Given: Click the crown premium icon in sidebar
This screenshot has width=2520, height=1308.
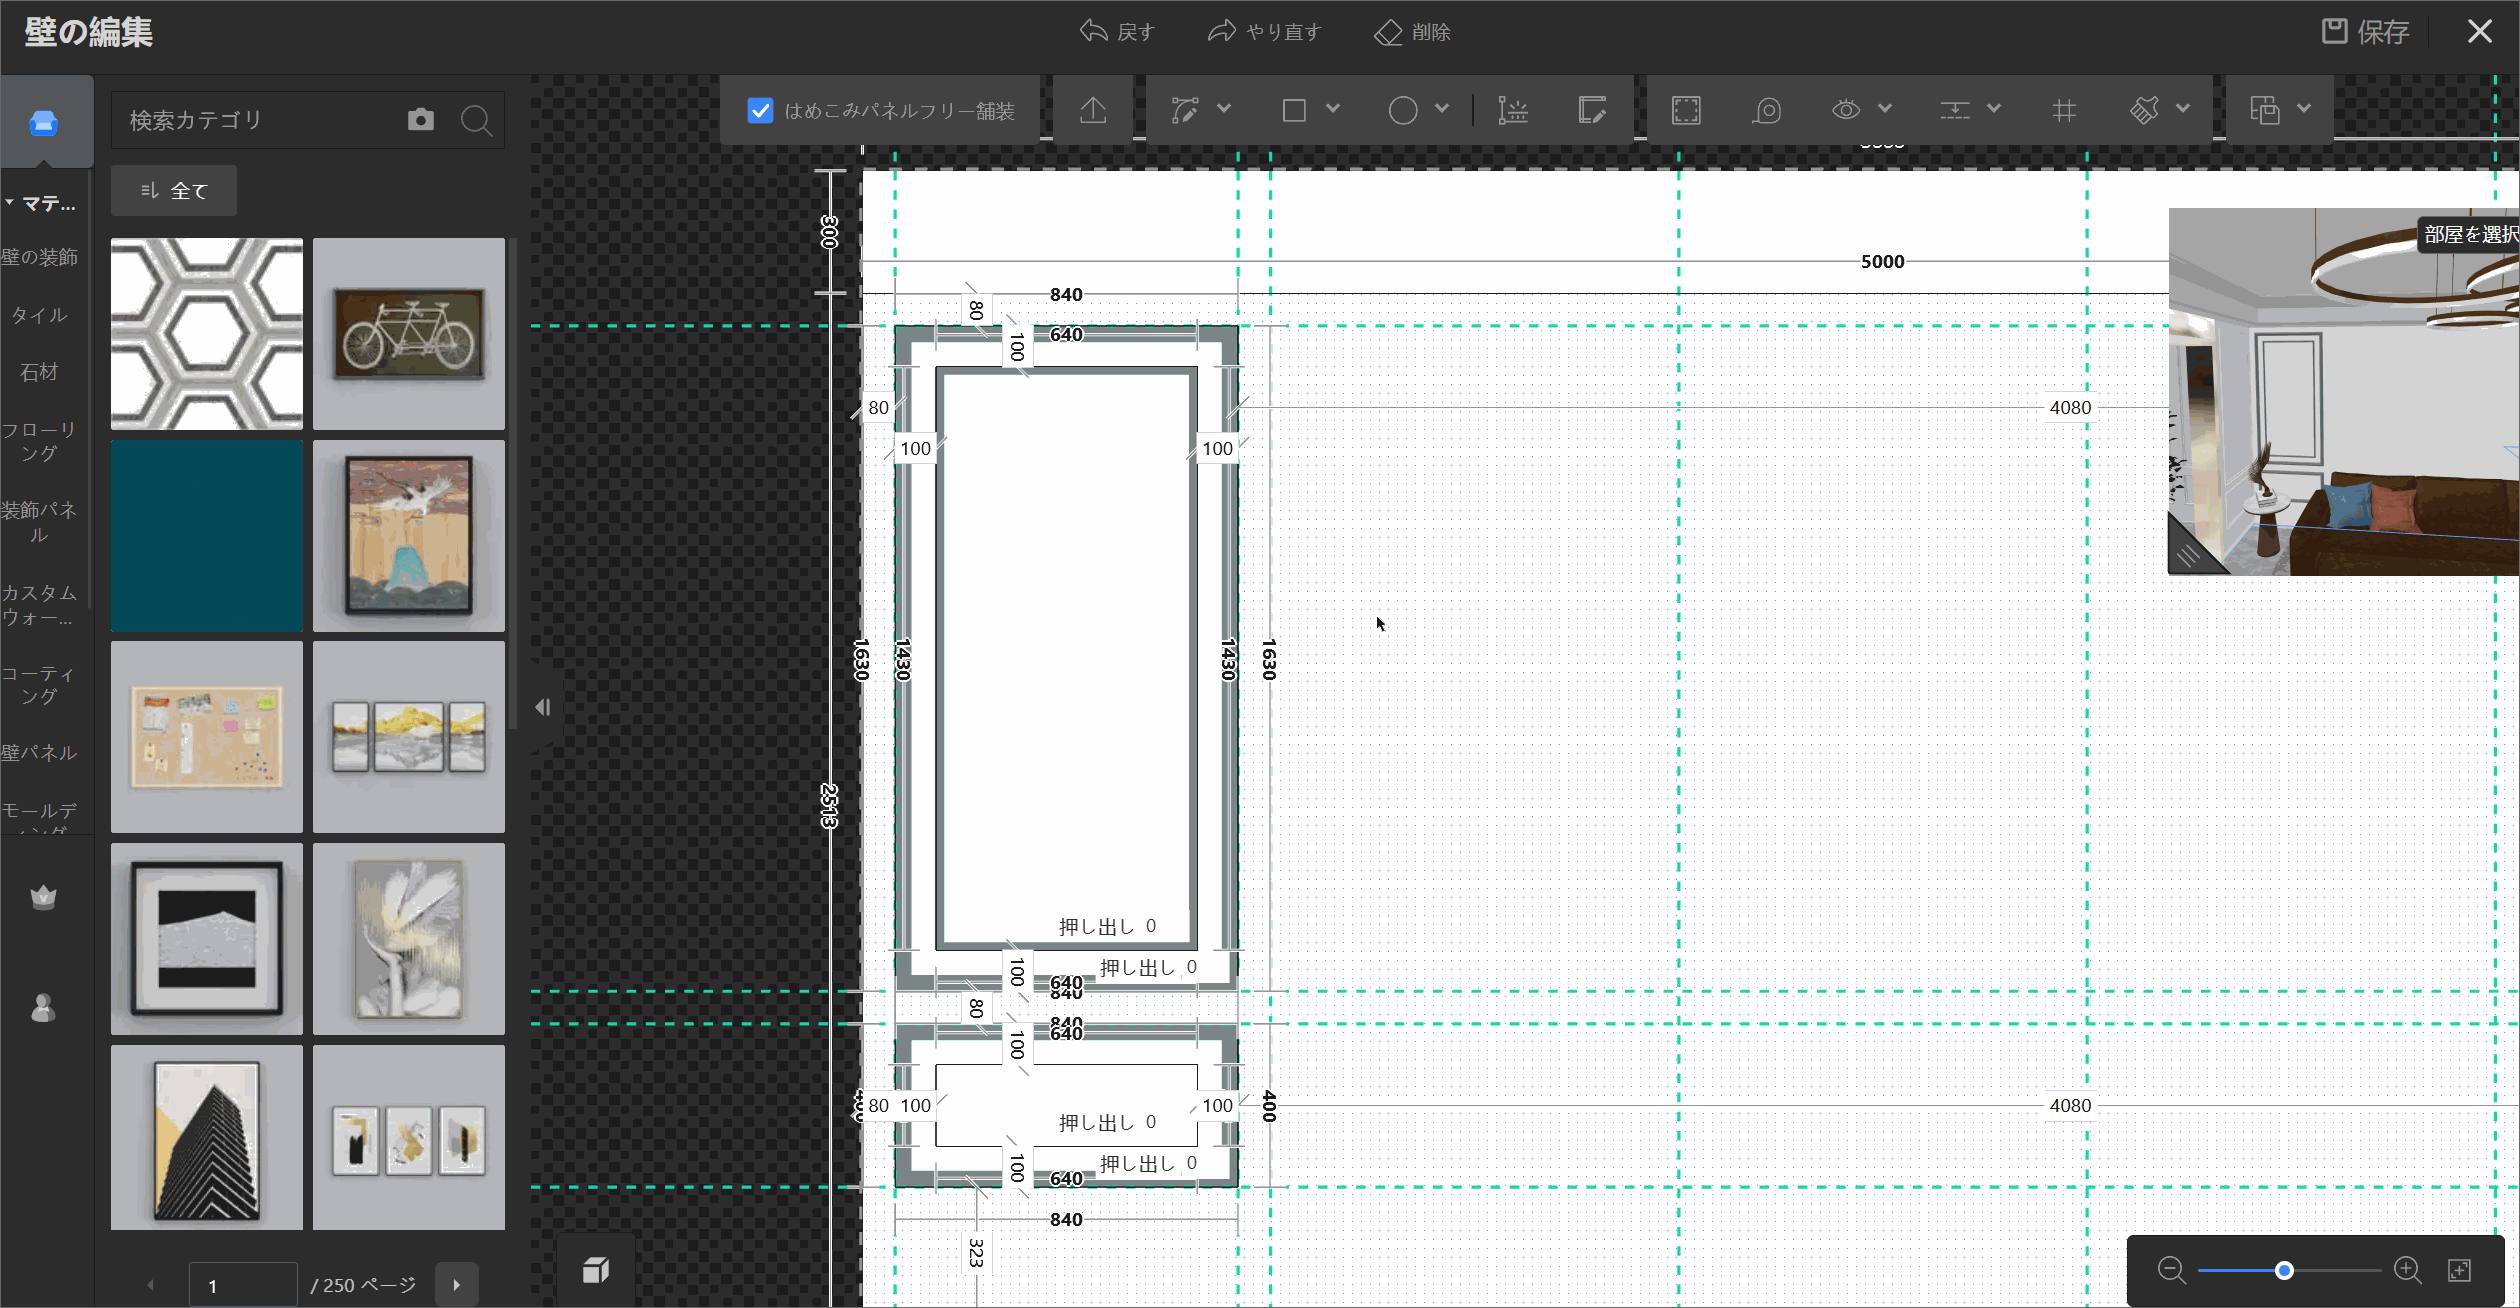Looking at the screenshot, I should click(x=44, y=897).
